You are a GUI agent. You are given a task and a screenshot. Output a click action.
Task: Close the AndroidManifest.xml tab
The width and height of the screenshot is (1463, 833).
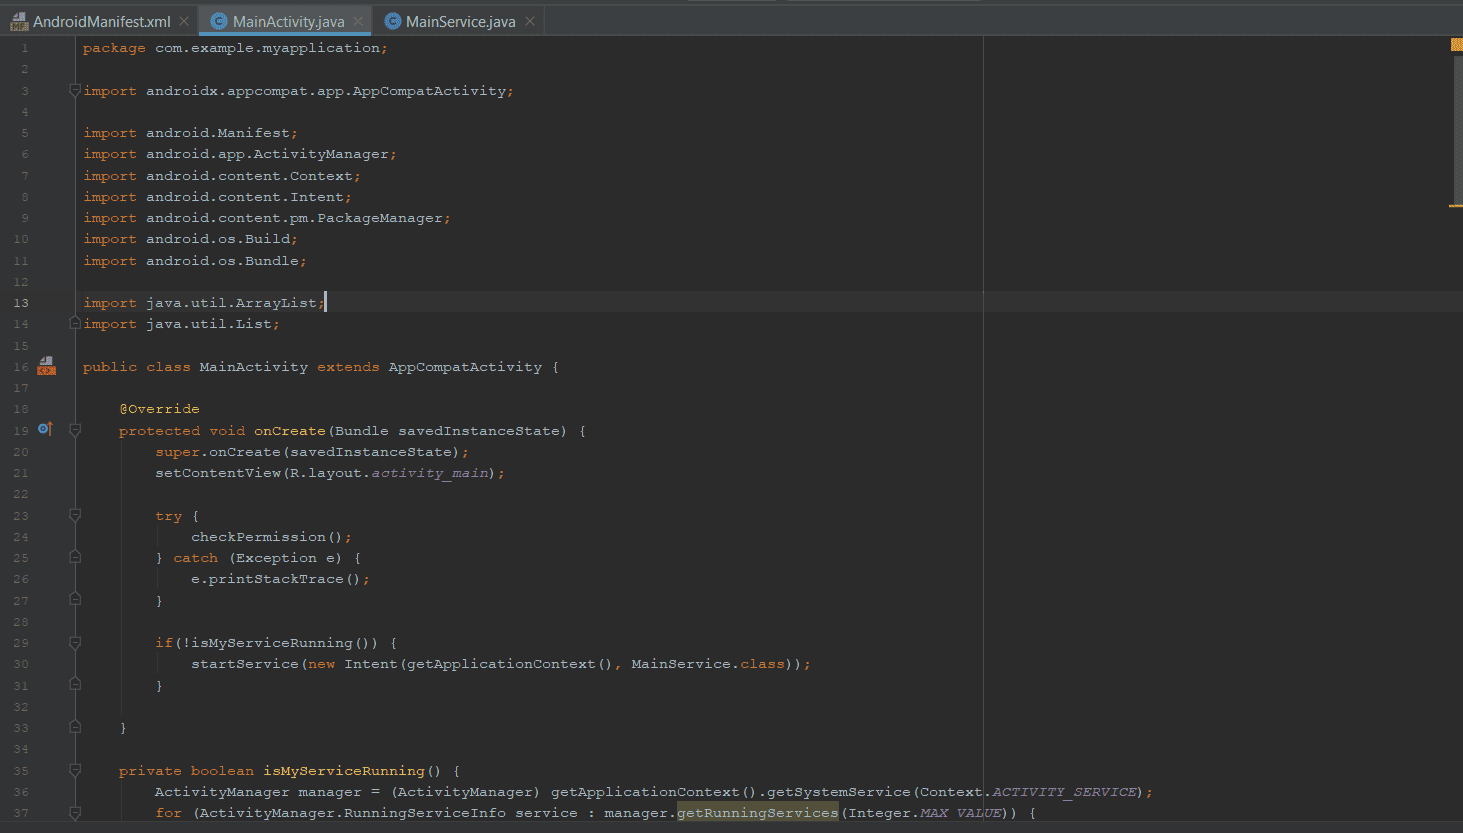tap(184, 21)
